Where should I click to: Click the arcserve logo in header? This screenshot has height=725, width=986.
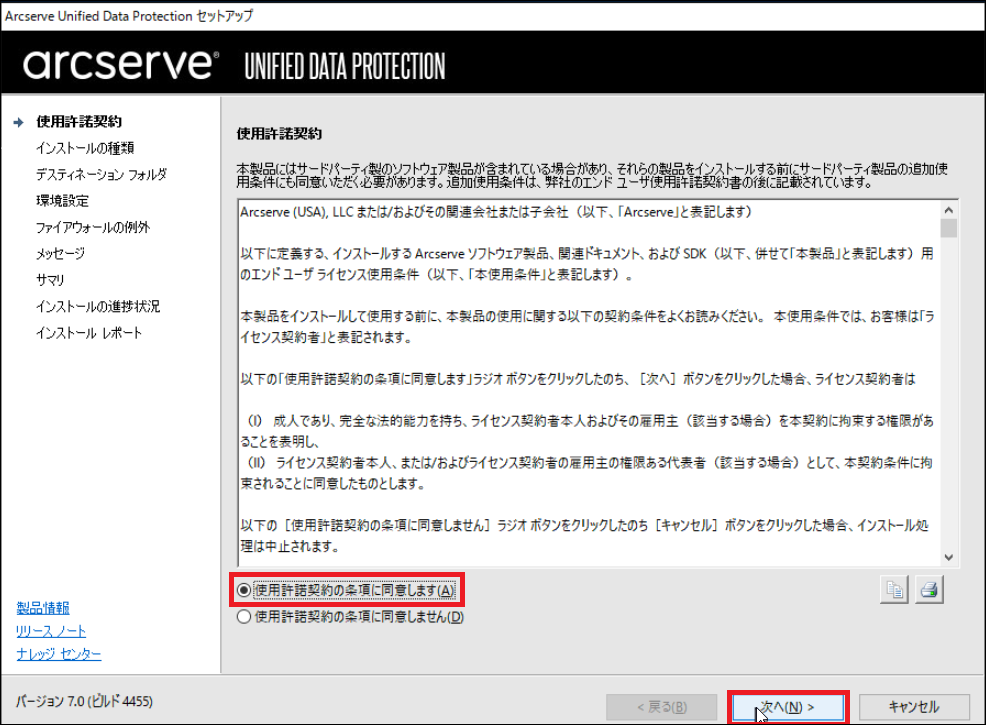coord(121,65)
